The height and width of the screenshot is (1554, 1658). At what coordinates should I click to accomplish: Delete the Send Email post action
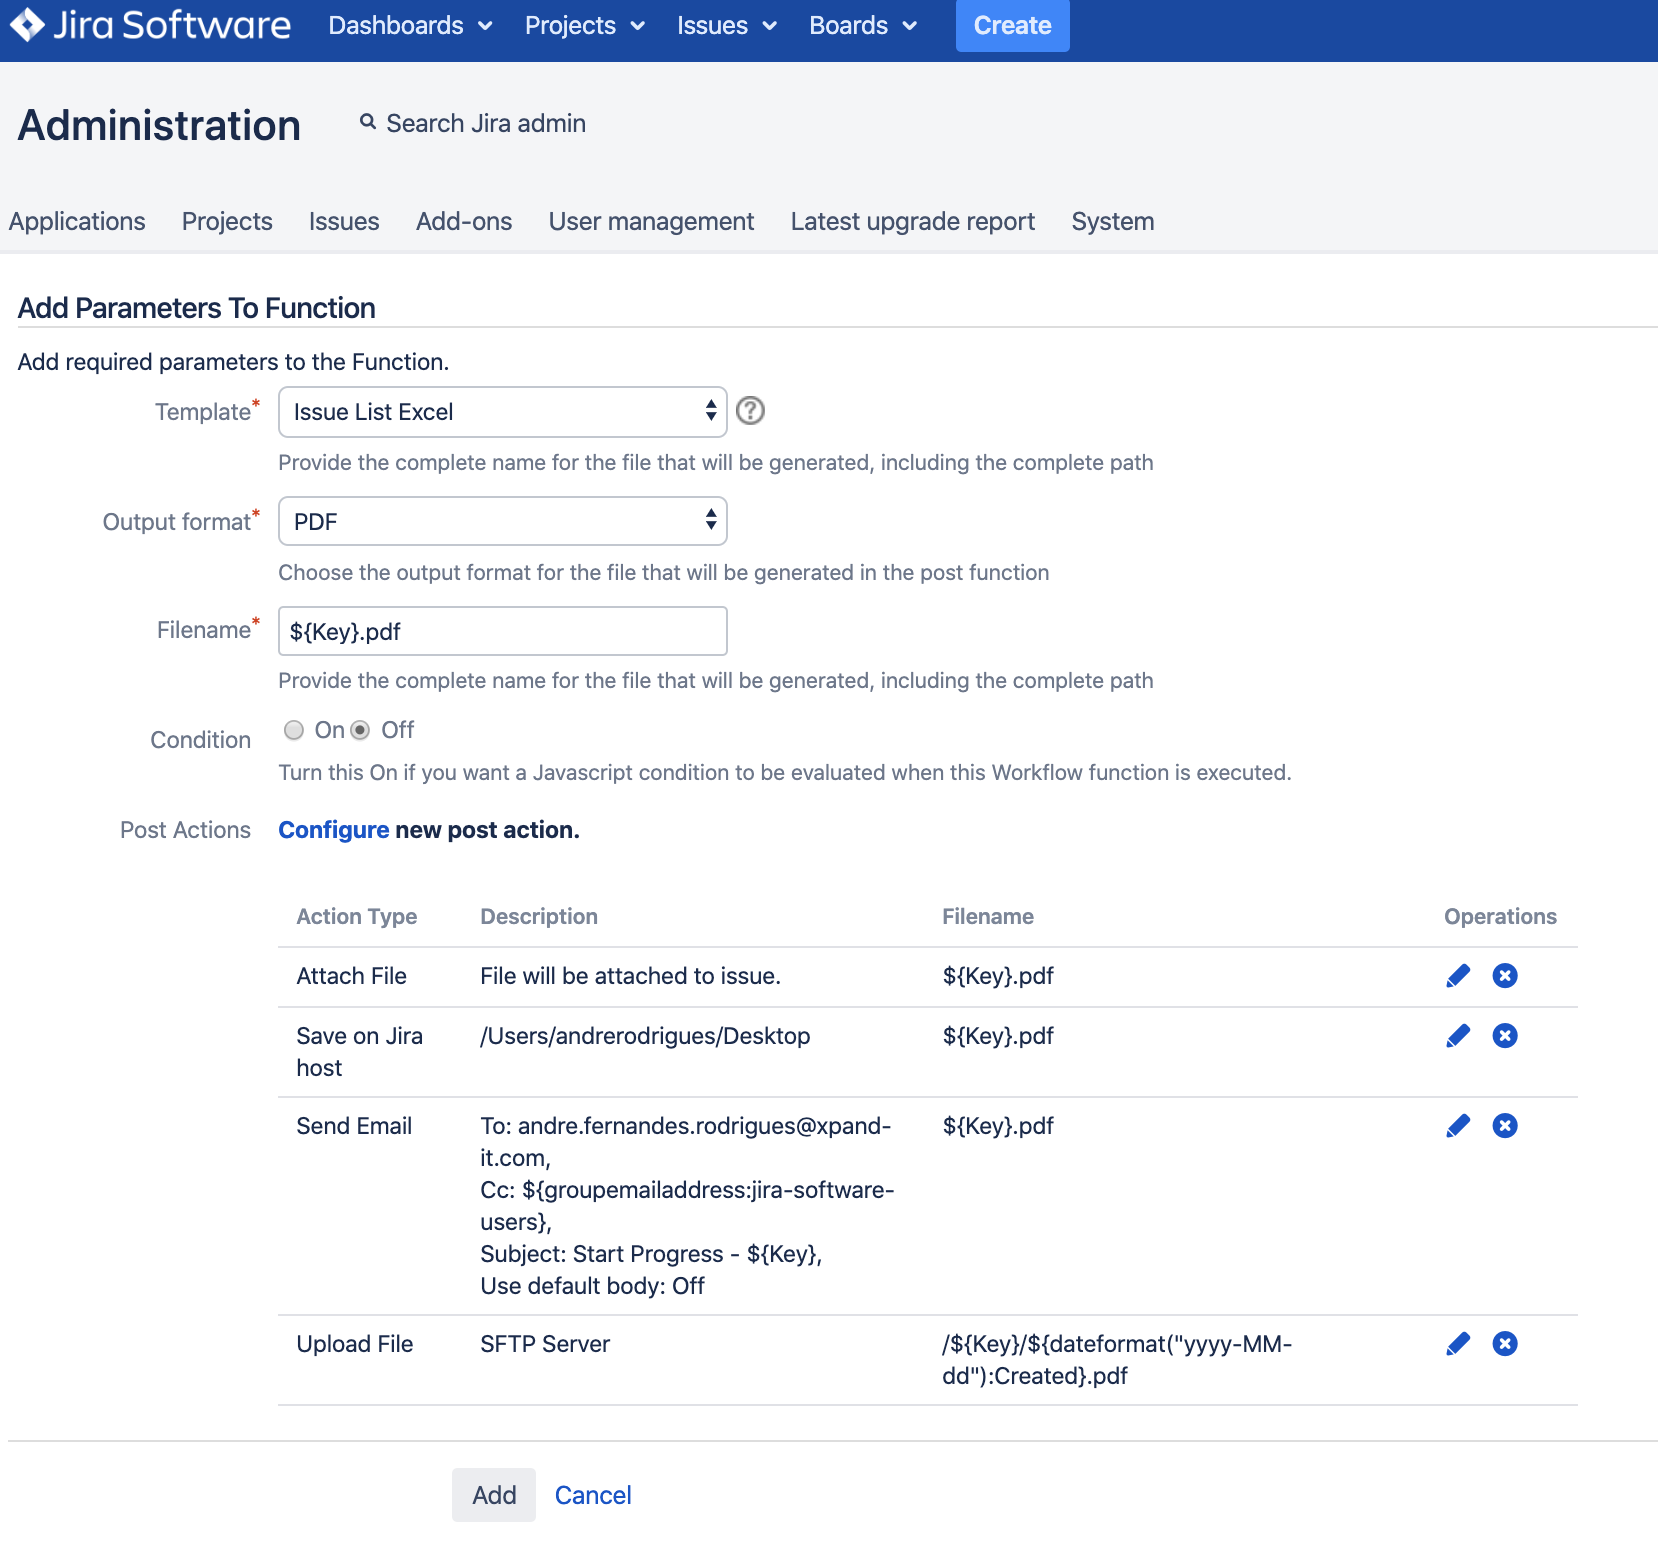click(x=1504, y=1126)
